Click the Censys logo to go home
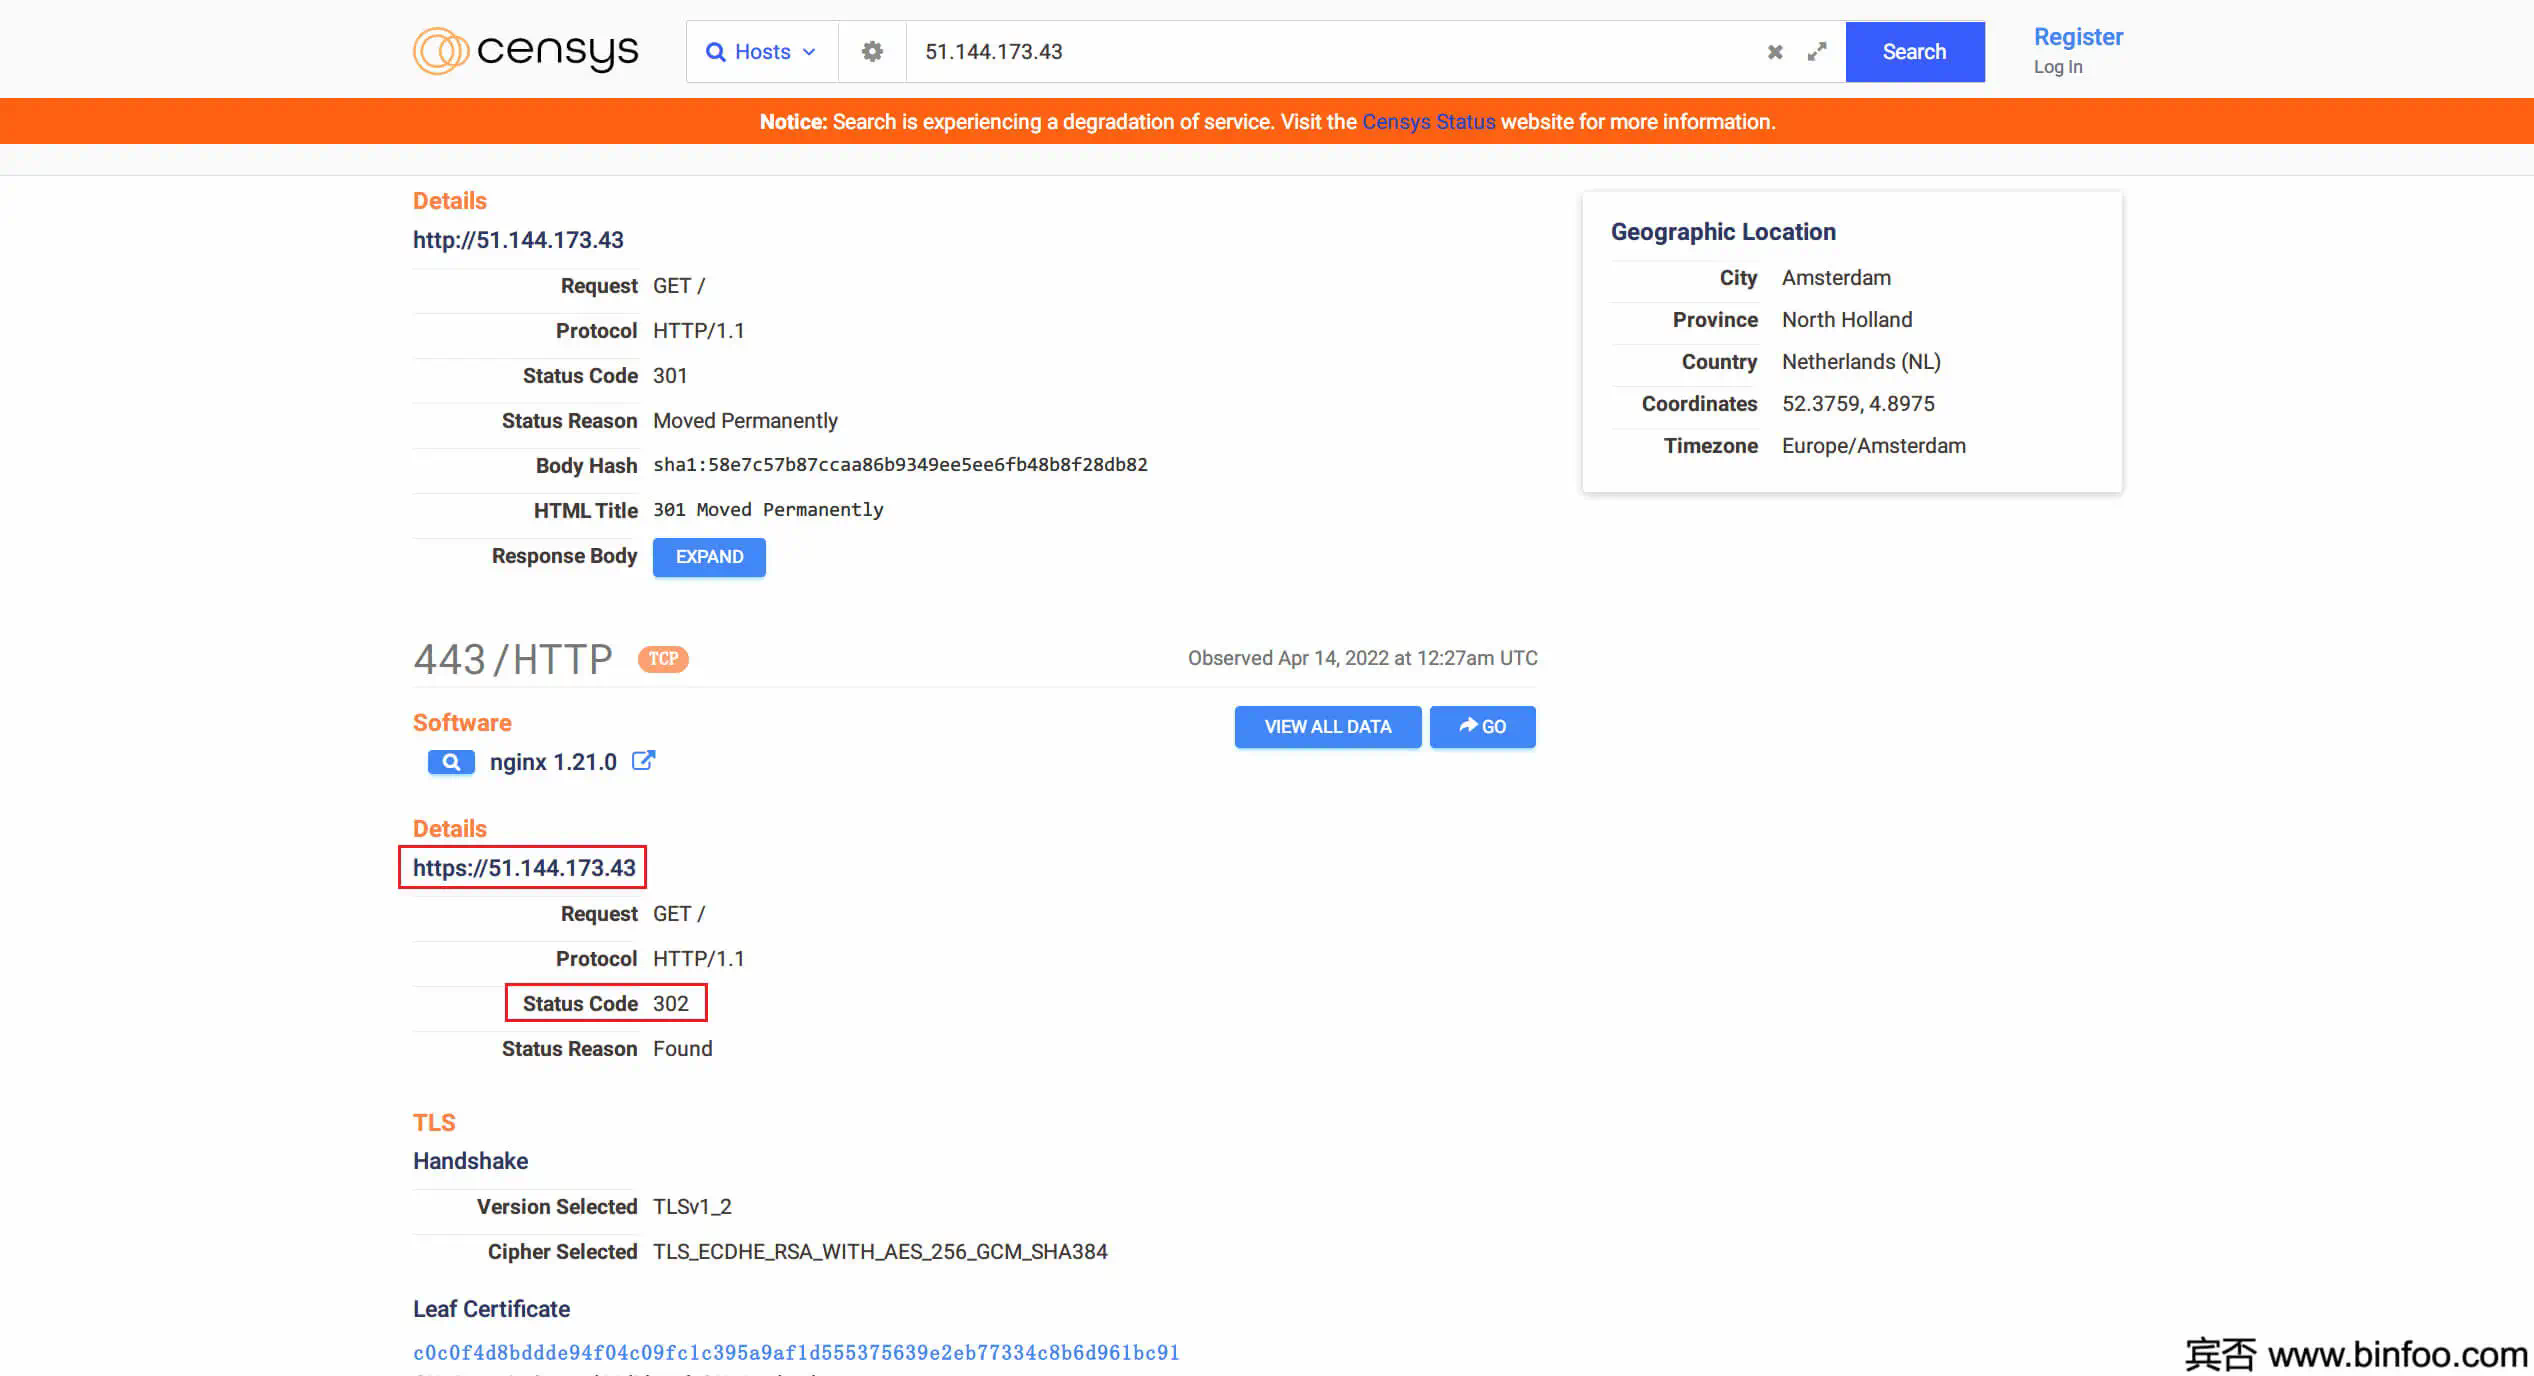2534x1376 pixels. pos(525,51)
